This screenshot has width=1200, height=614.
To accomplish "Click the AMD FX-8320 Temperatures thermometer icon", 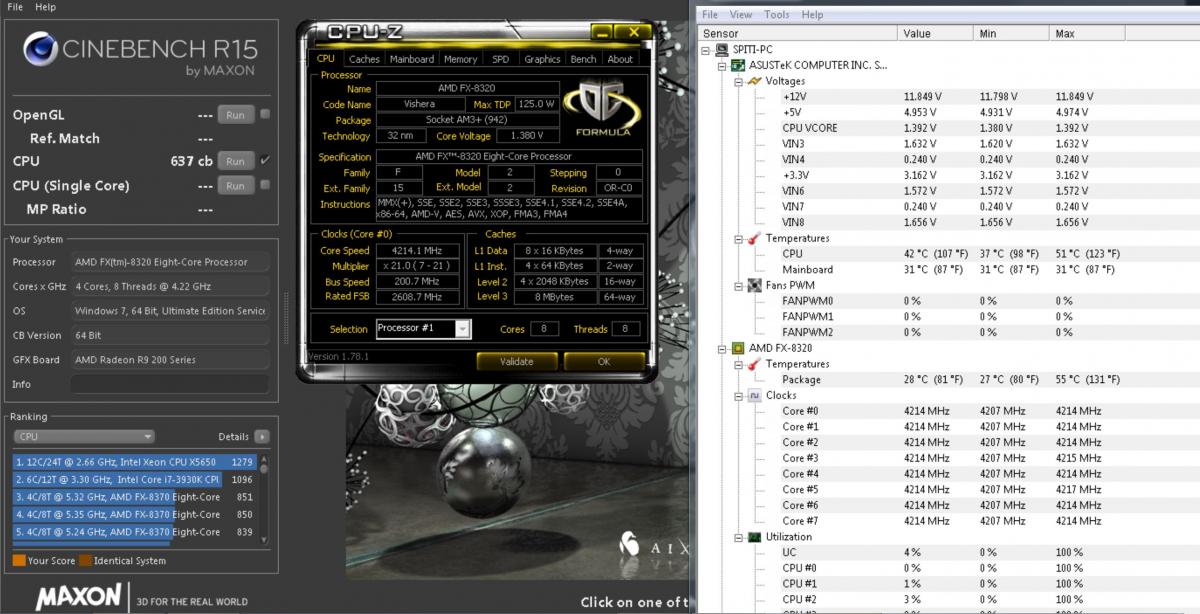I will (753, 364).
